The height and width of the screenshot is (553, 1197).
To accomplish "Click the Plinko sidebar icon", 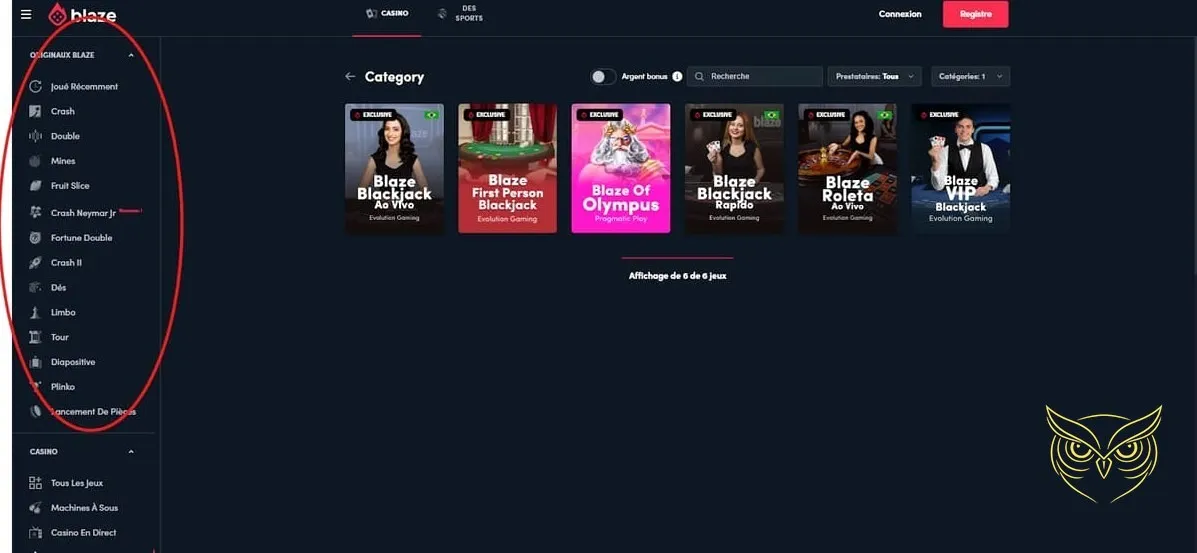I will pyautogui.click(x=35, y=386).
